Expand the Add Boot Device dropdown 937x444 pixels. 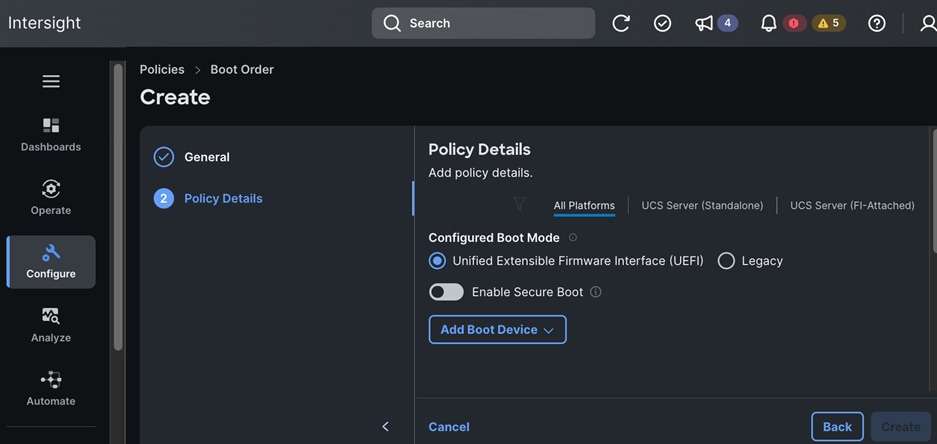[x=497, y=330]
